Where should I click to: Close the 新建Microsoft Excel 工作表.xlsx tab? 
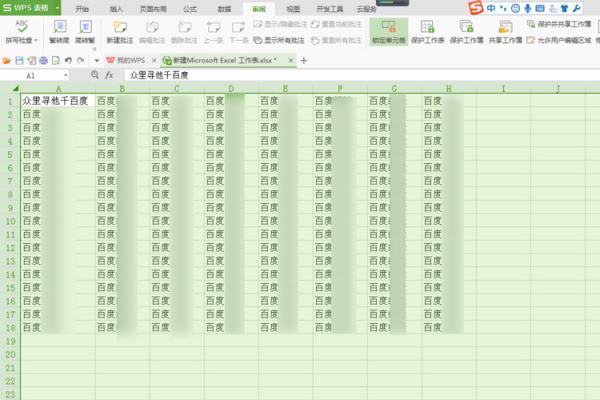click(291, 60)
